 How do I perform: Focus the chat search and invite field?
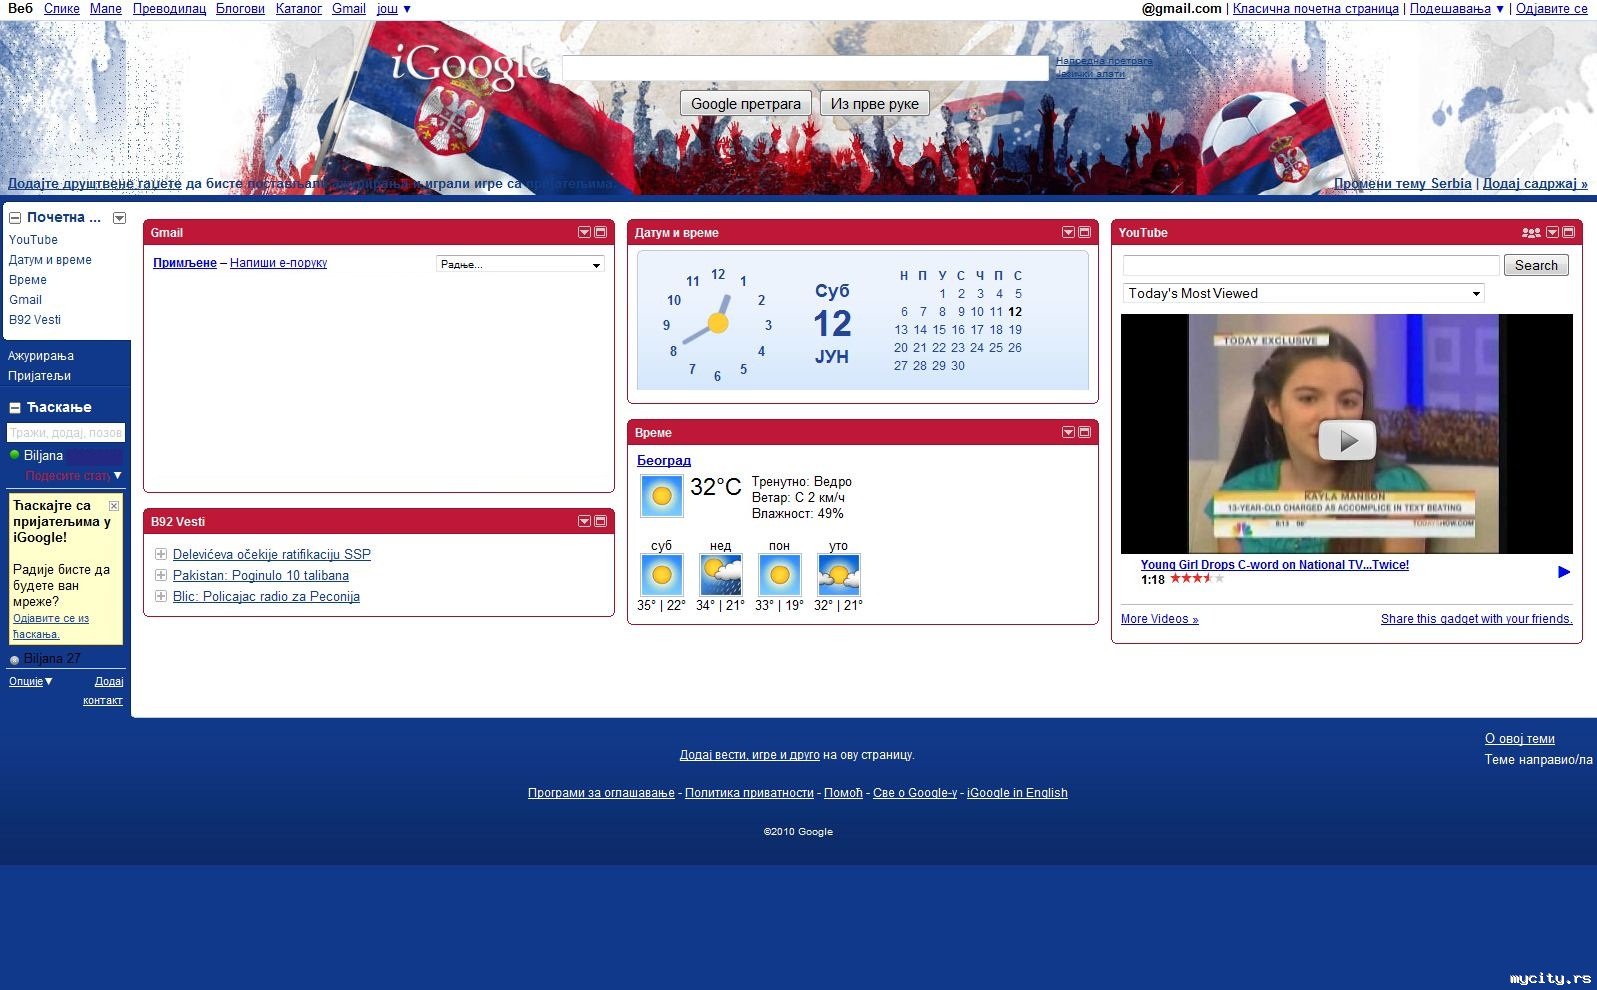pyautogui.click(x=66, y=432)
